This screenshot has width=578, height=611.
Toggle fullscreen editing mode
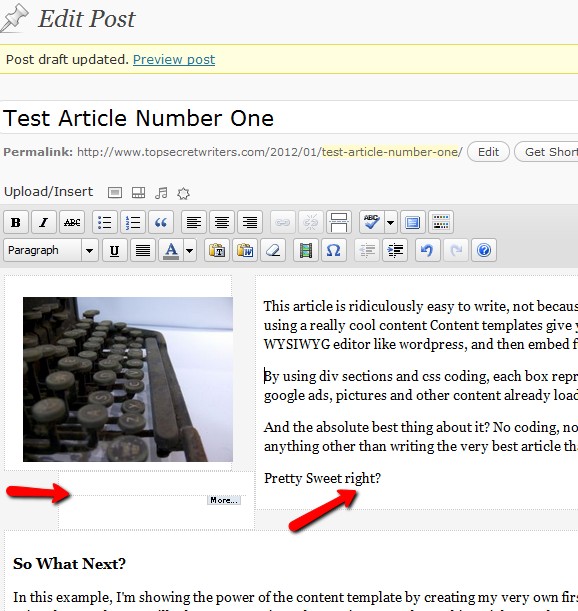[412, 223]
